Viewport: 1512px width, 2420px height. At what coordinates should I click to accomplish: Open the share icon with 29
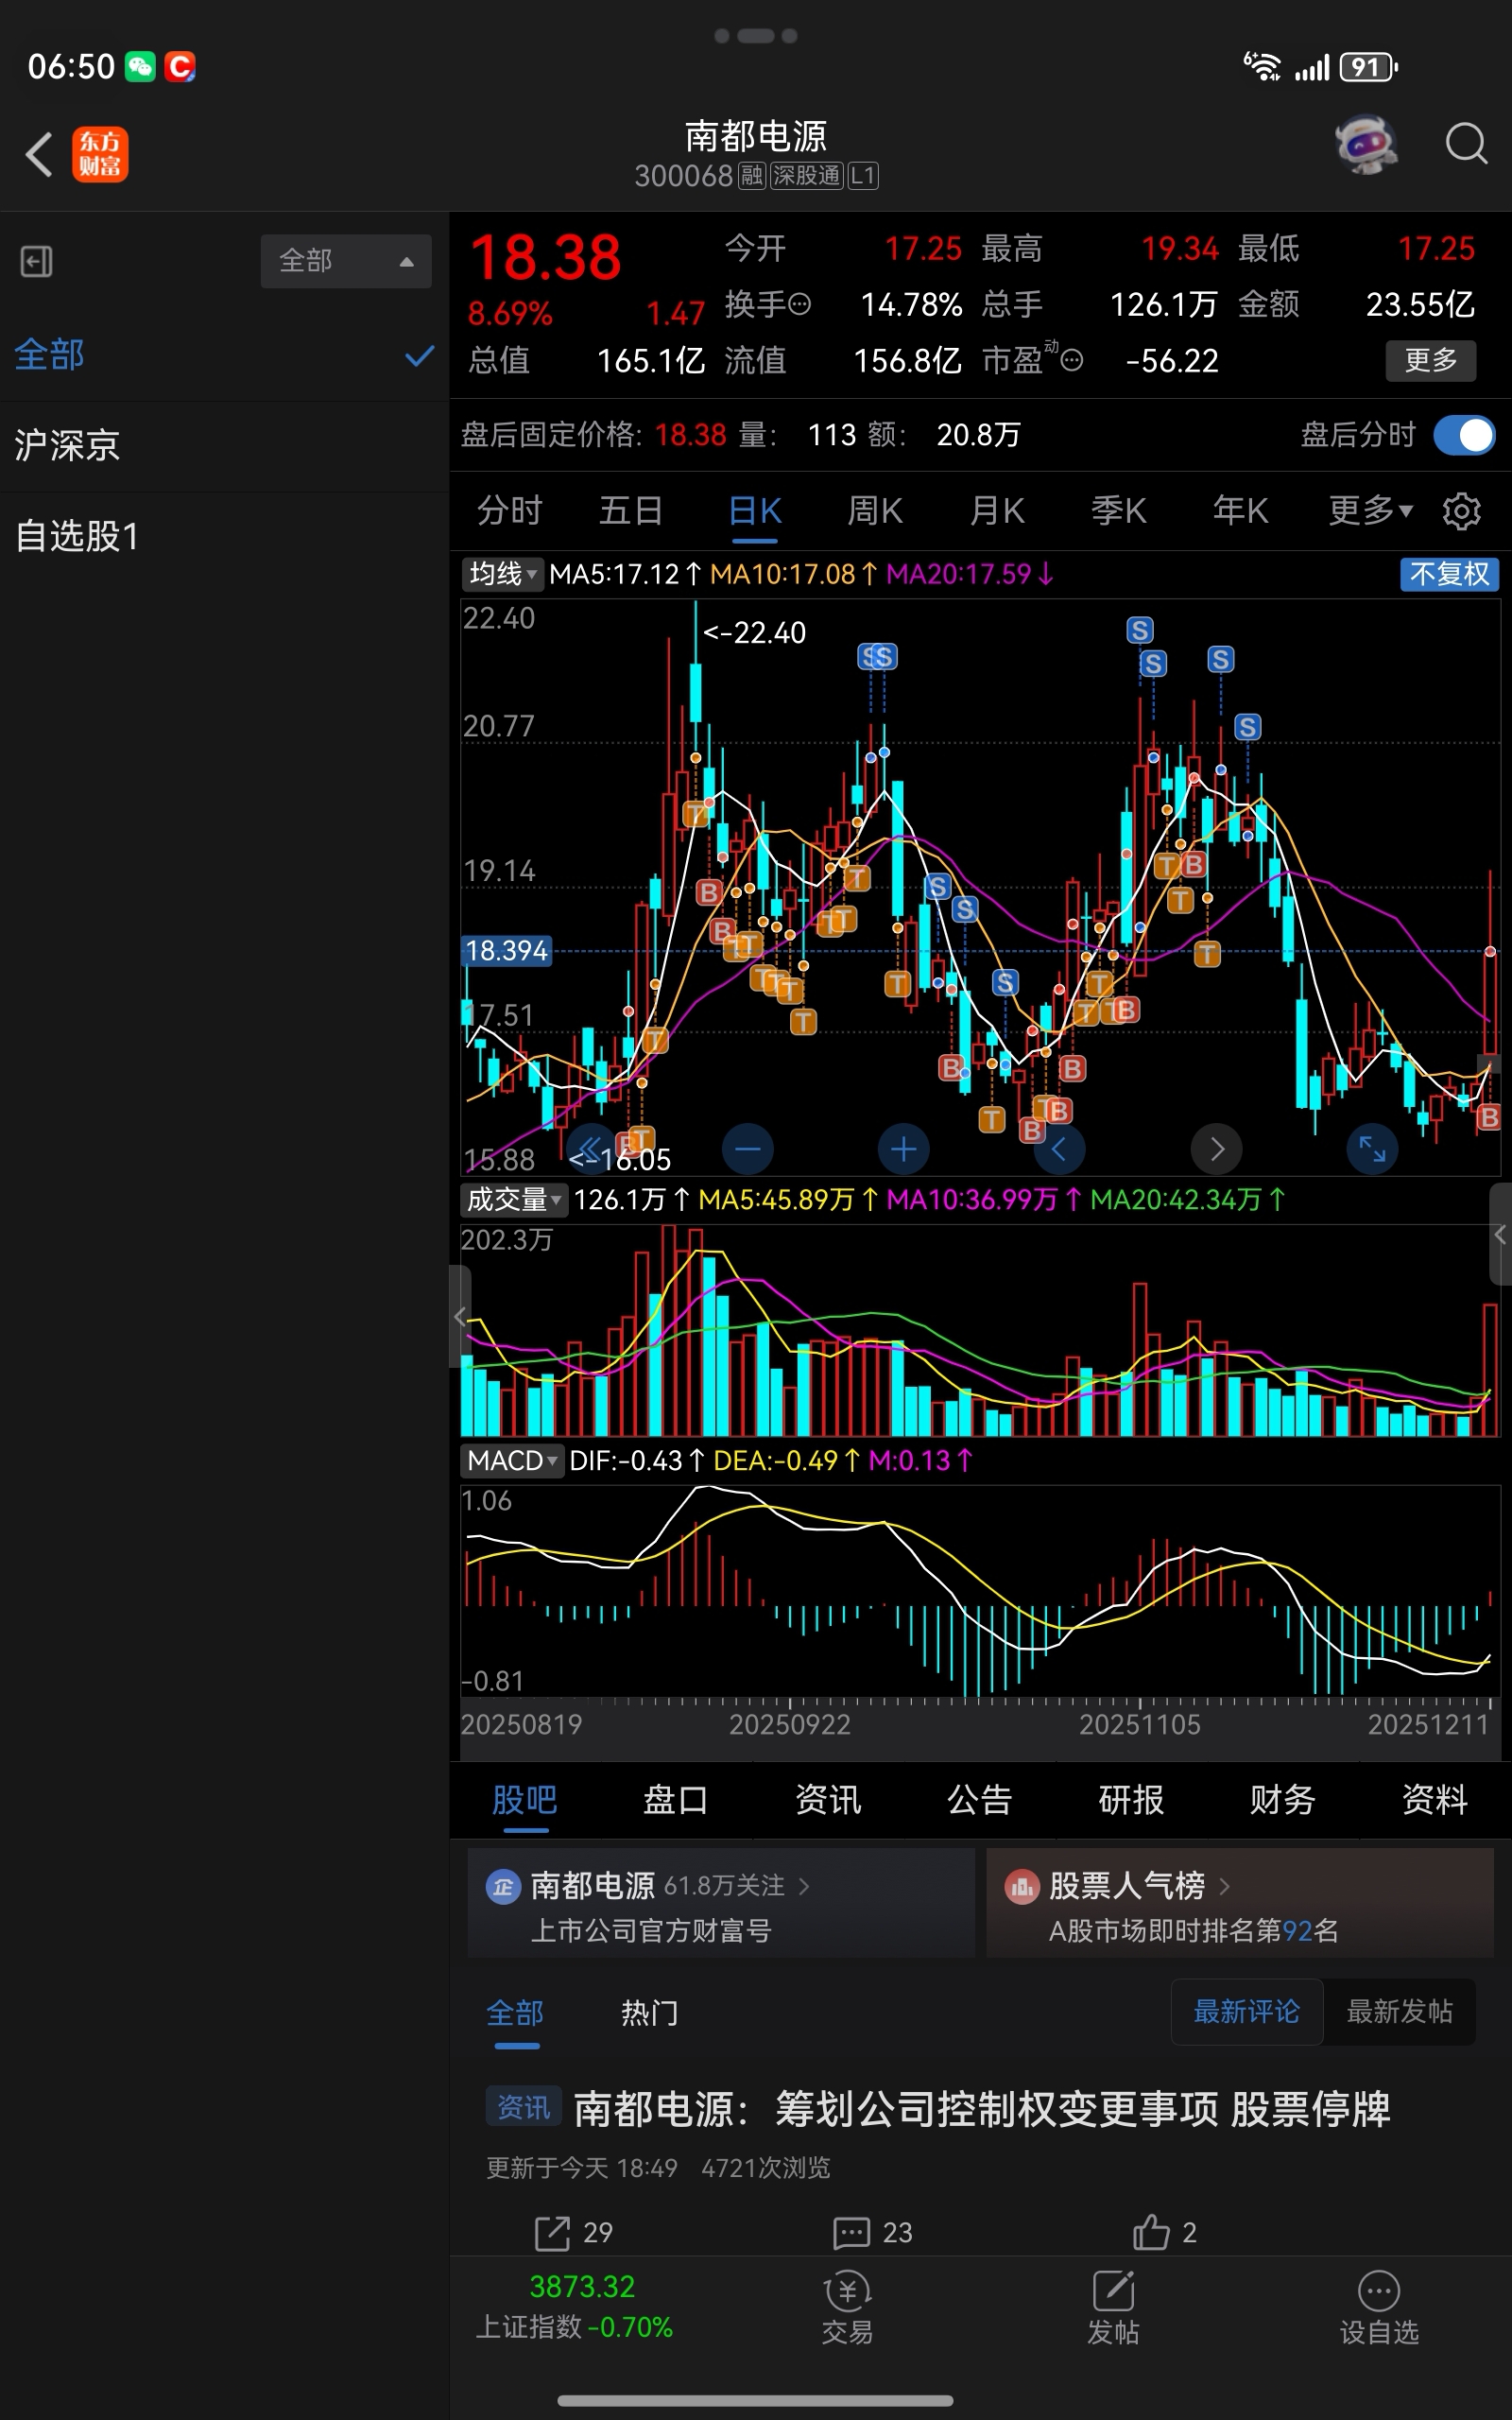(552, 2232)
